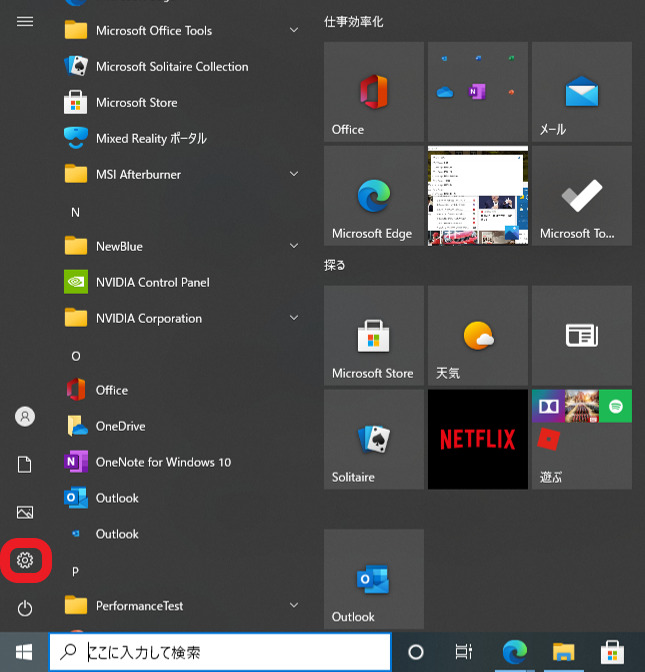Expand the Microsoft Office Tools folder
This screenshot has height=672, width=645.
click(180, 31)
